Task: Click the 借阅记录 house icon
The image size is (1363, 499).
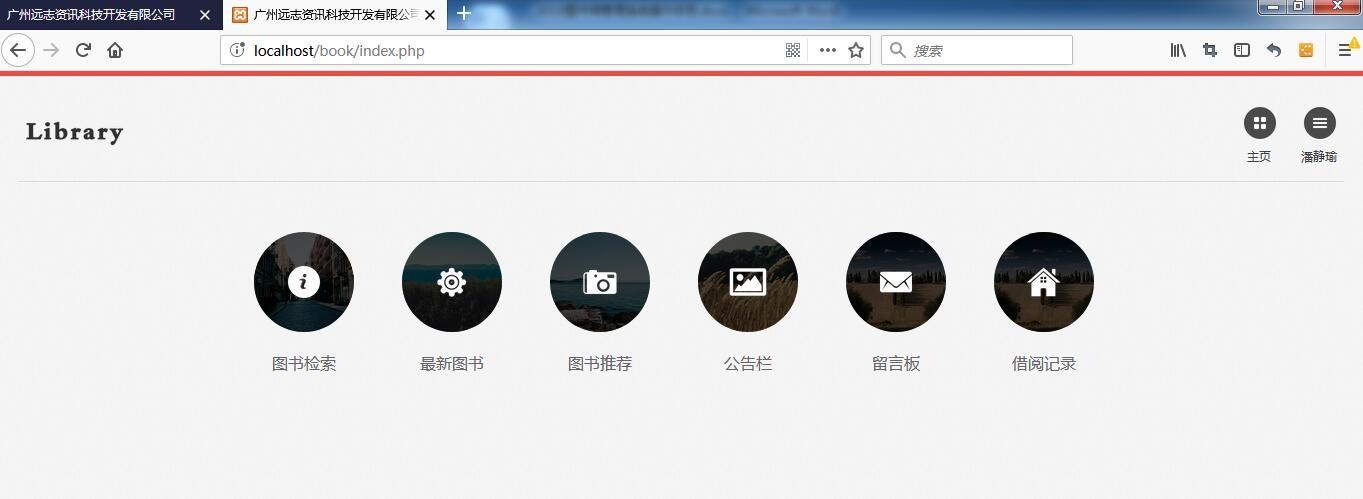Action: coord(1044,282)
